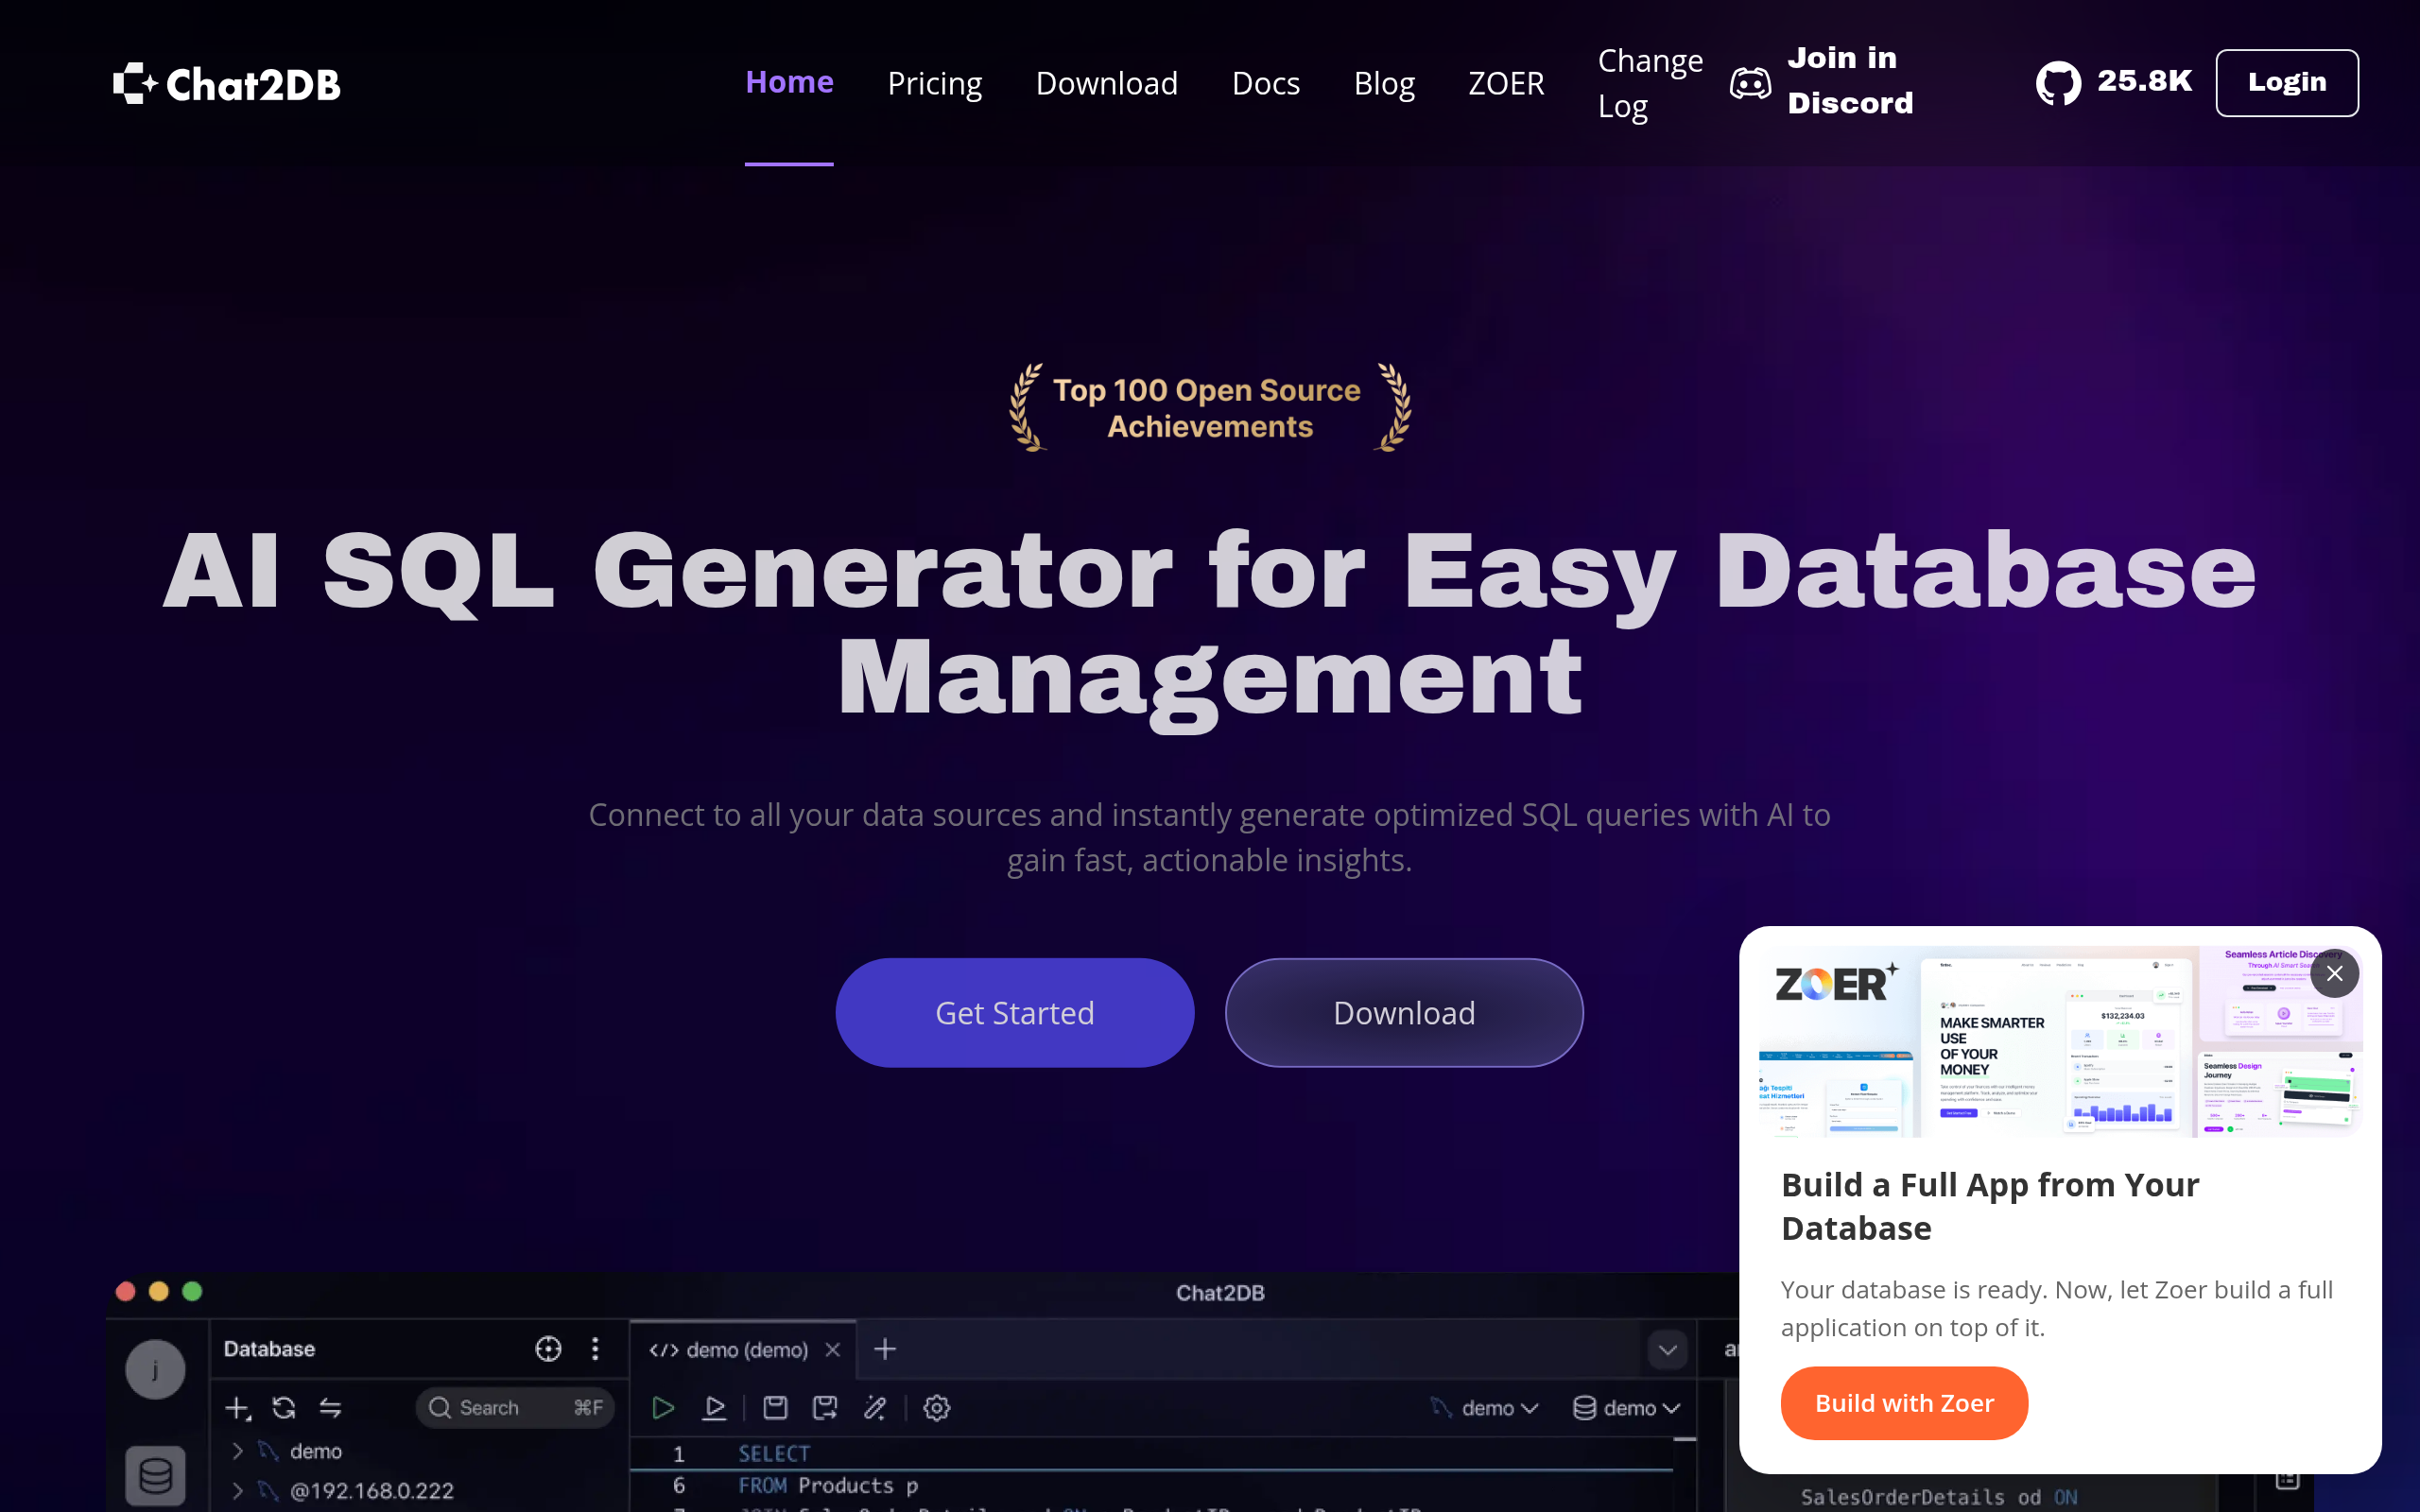Image resolution: width=2420 pixels, height=1512 pixels.
Task: Click the Discord icon
Action: [x=1750, y=83]
